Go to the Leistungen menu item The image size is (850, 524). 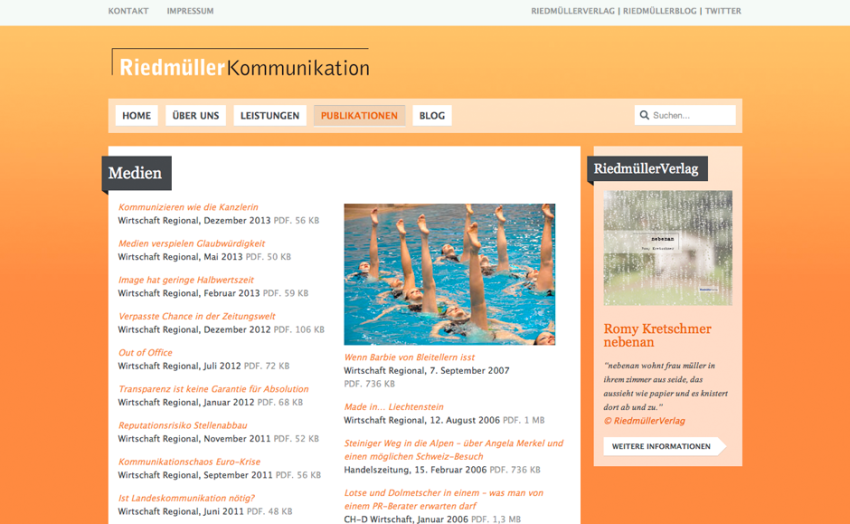(x=270, y=116)
